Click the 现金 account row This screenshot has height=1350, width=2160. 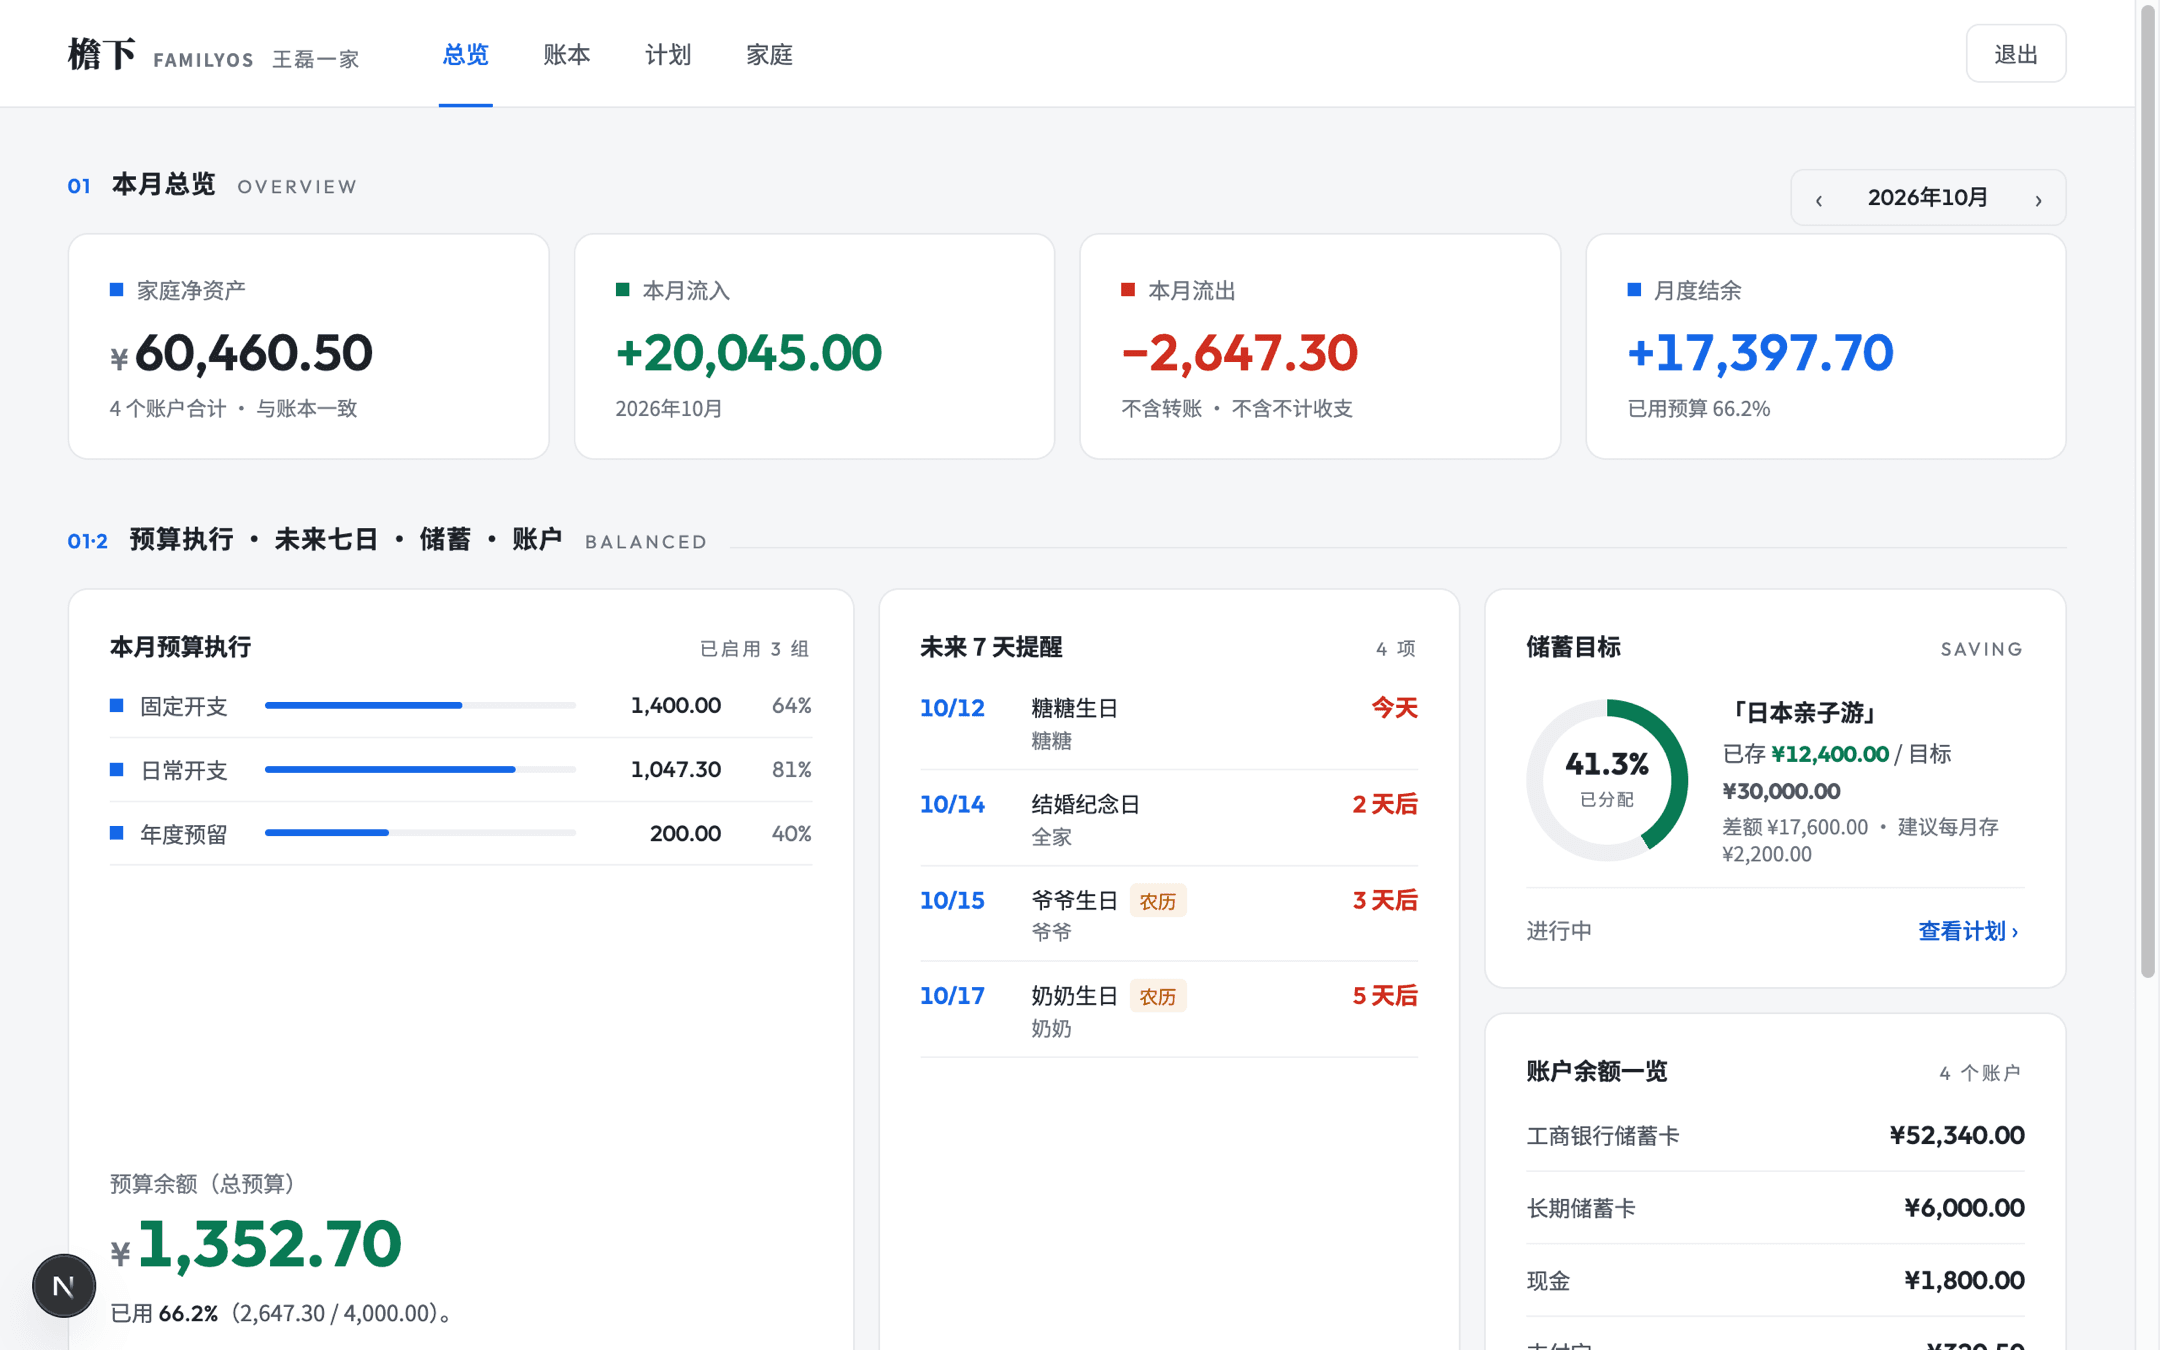(1775, 1281)
